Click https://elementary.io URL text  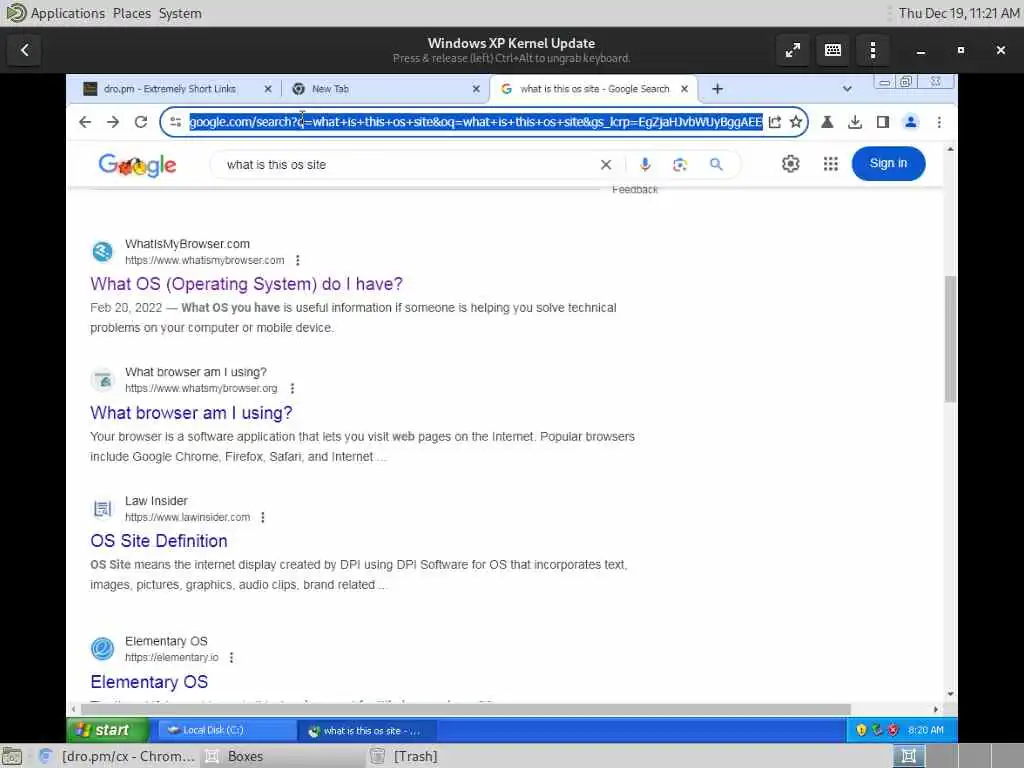pos(172,658)
